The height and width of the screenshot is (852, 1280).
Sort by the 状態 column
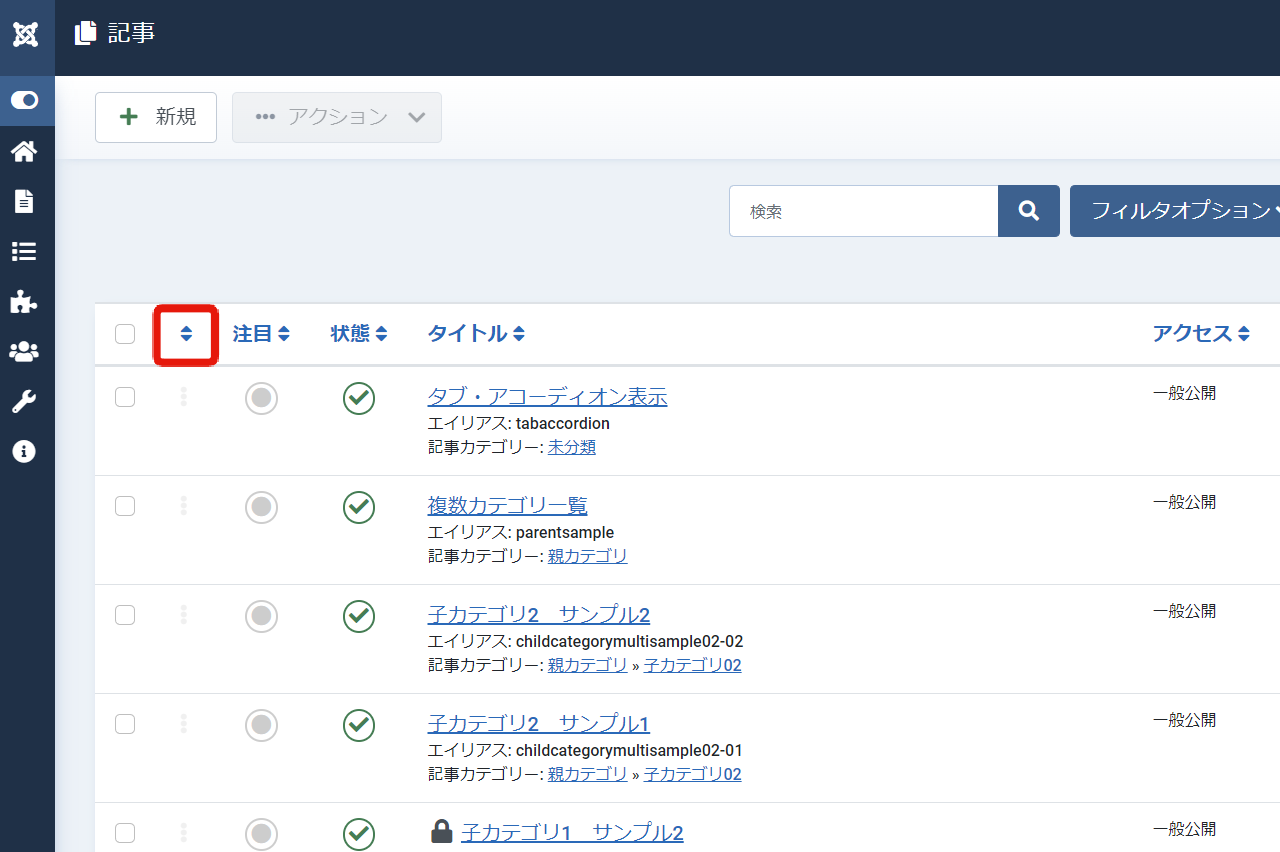click(359, 334)
